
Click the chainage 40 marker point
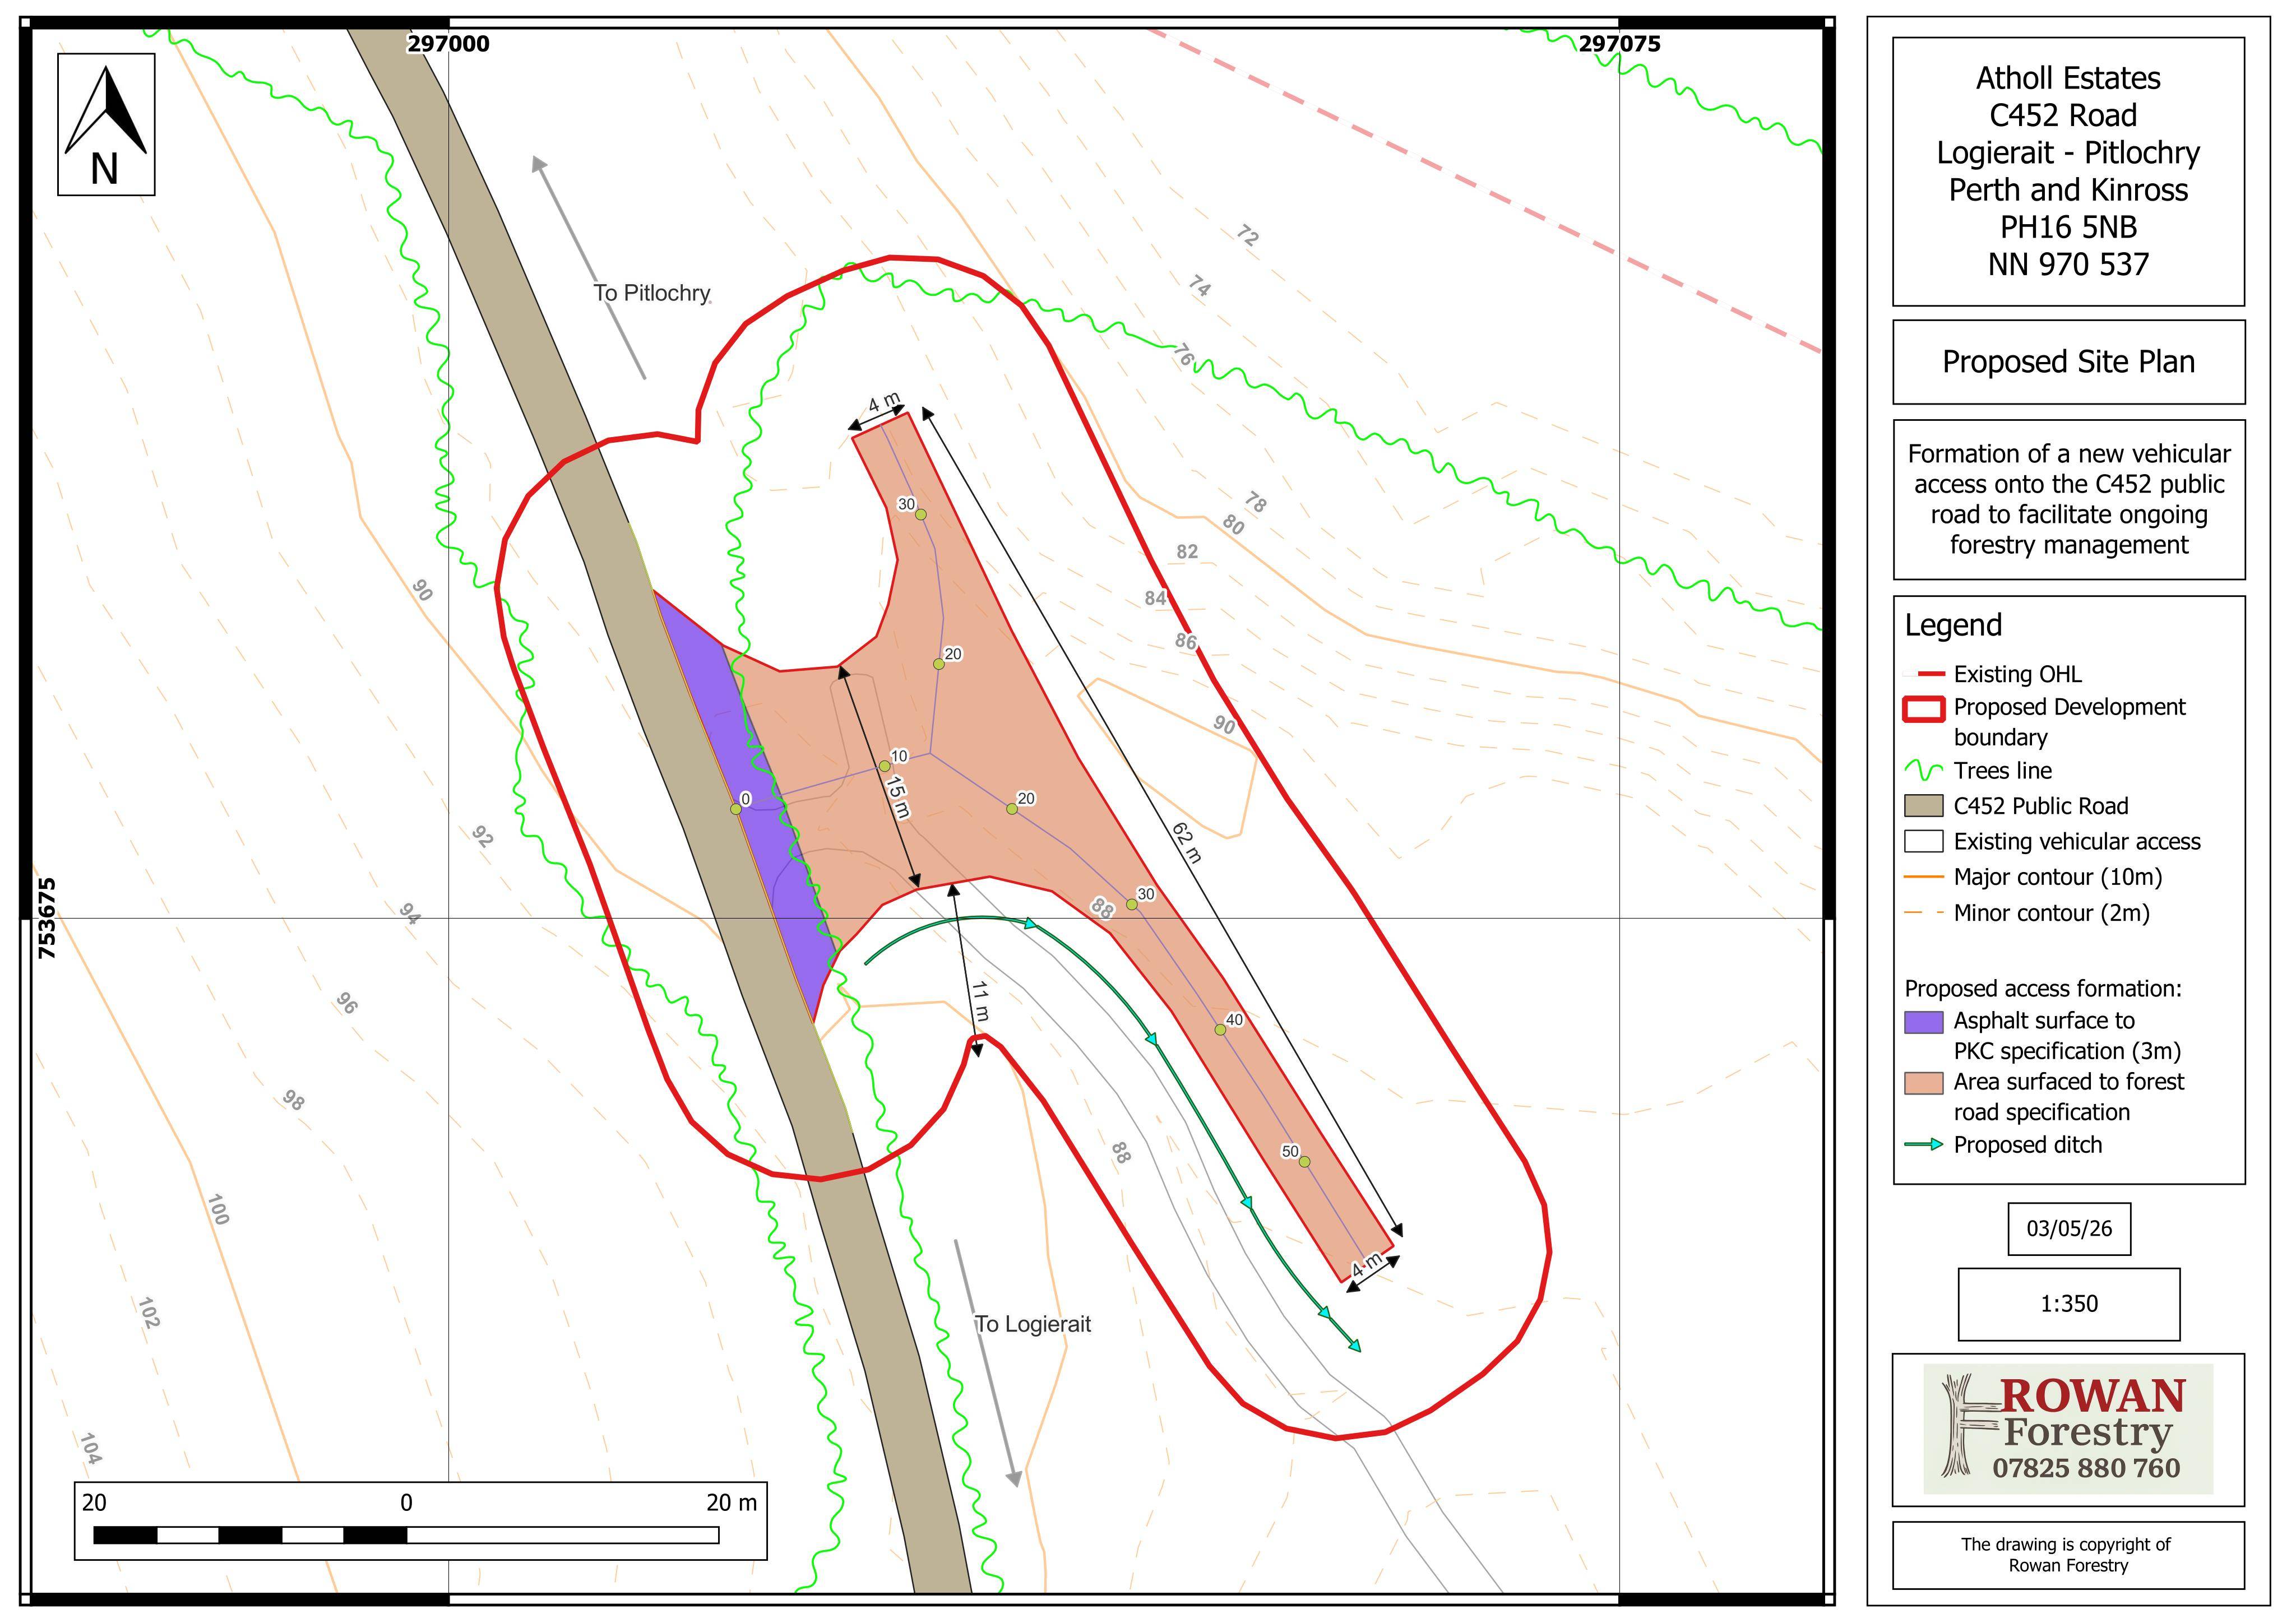[1220, 1030]
